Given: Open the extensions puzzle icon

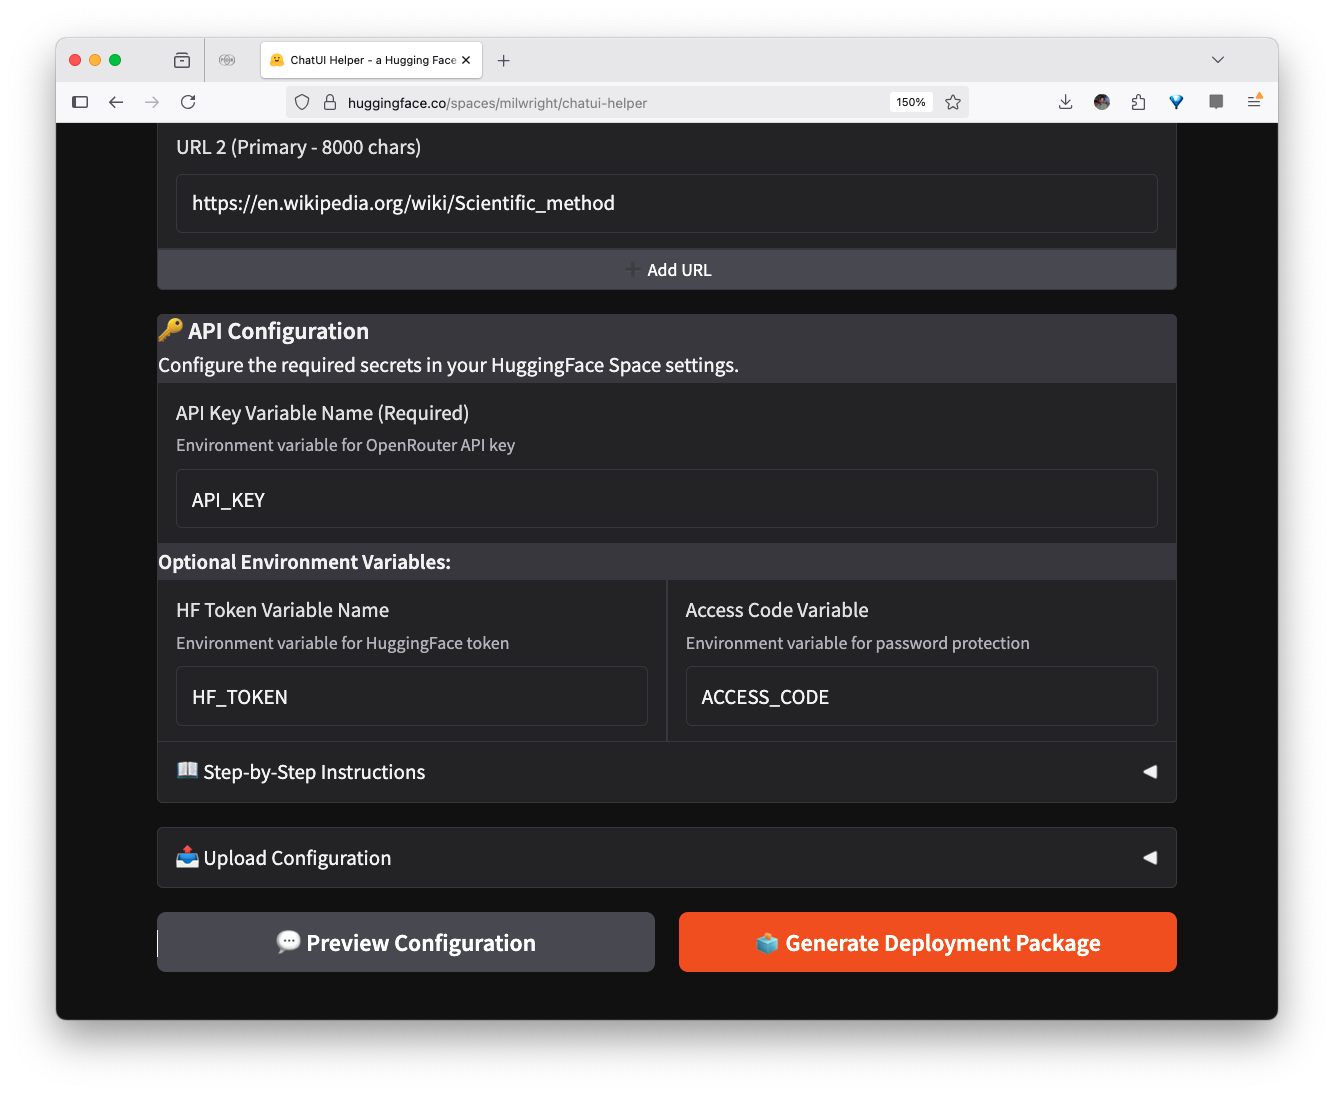Looking at the screenshot, I should click(x=1138, y=102).
